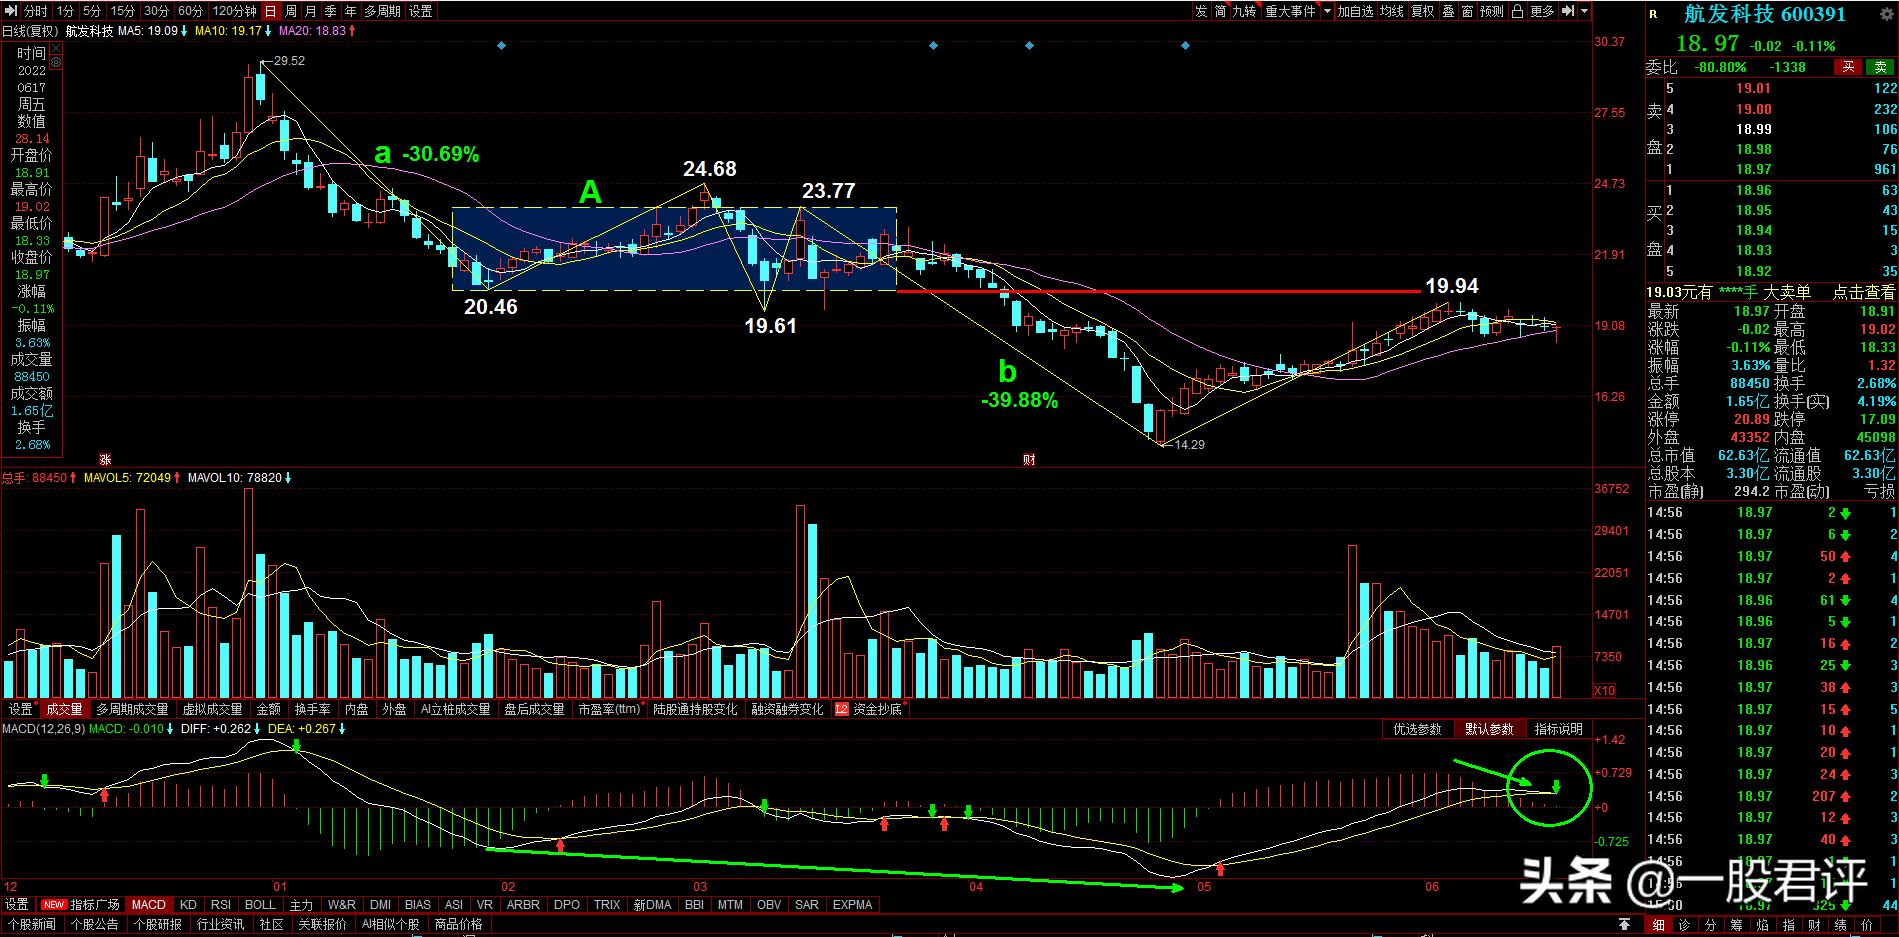Collapse the left panel with arrow-bar icon
The image size is (1899, 937).
coord(10,11)
